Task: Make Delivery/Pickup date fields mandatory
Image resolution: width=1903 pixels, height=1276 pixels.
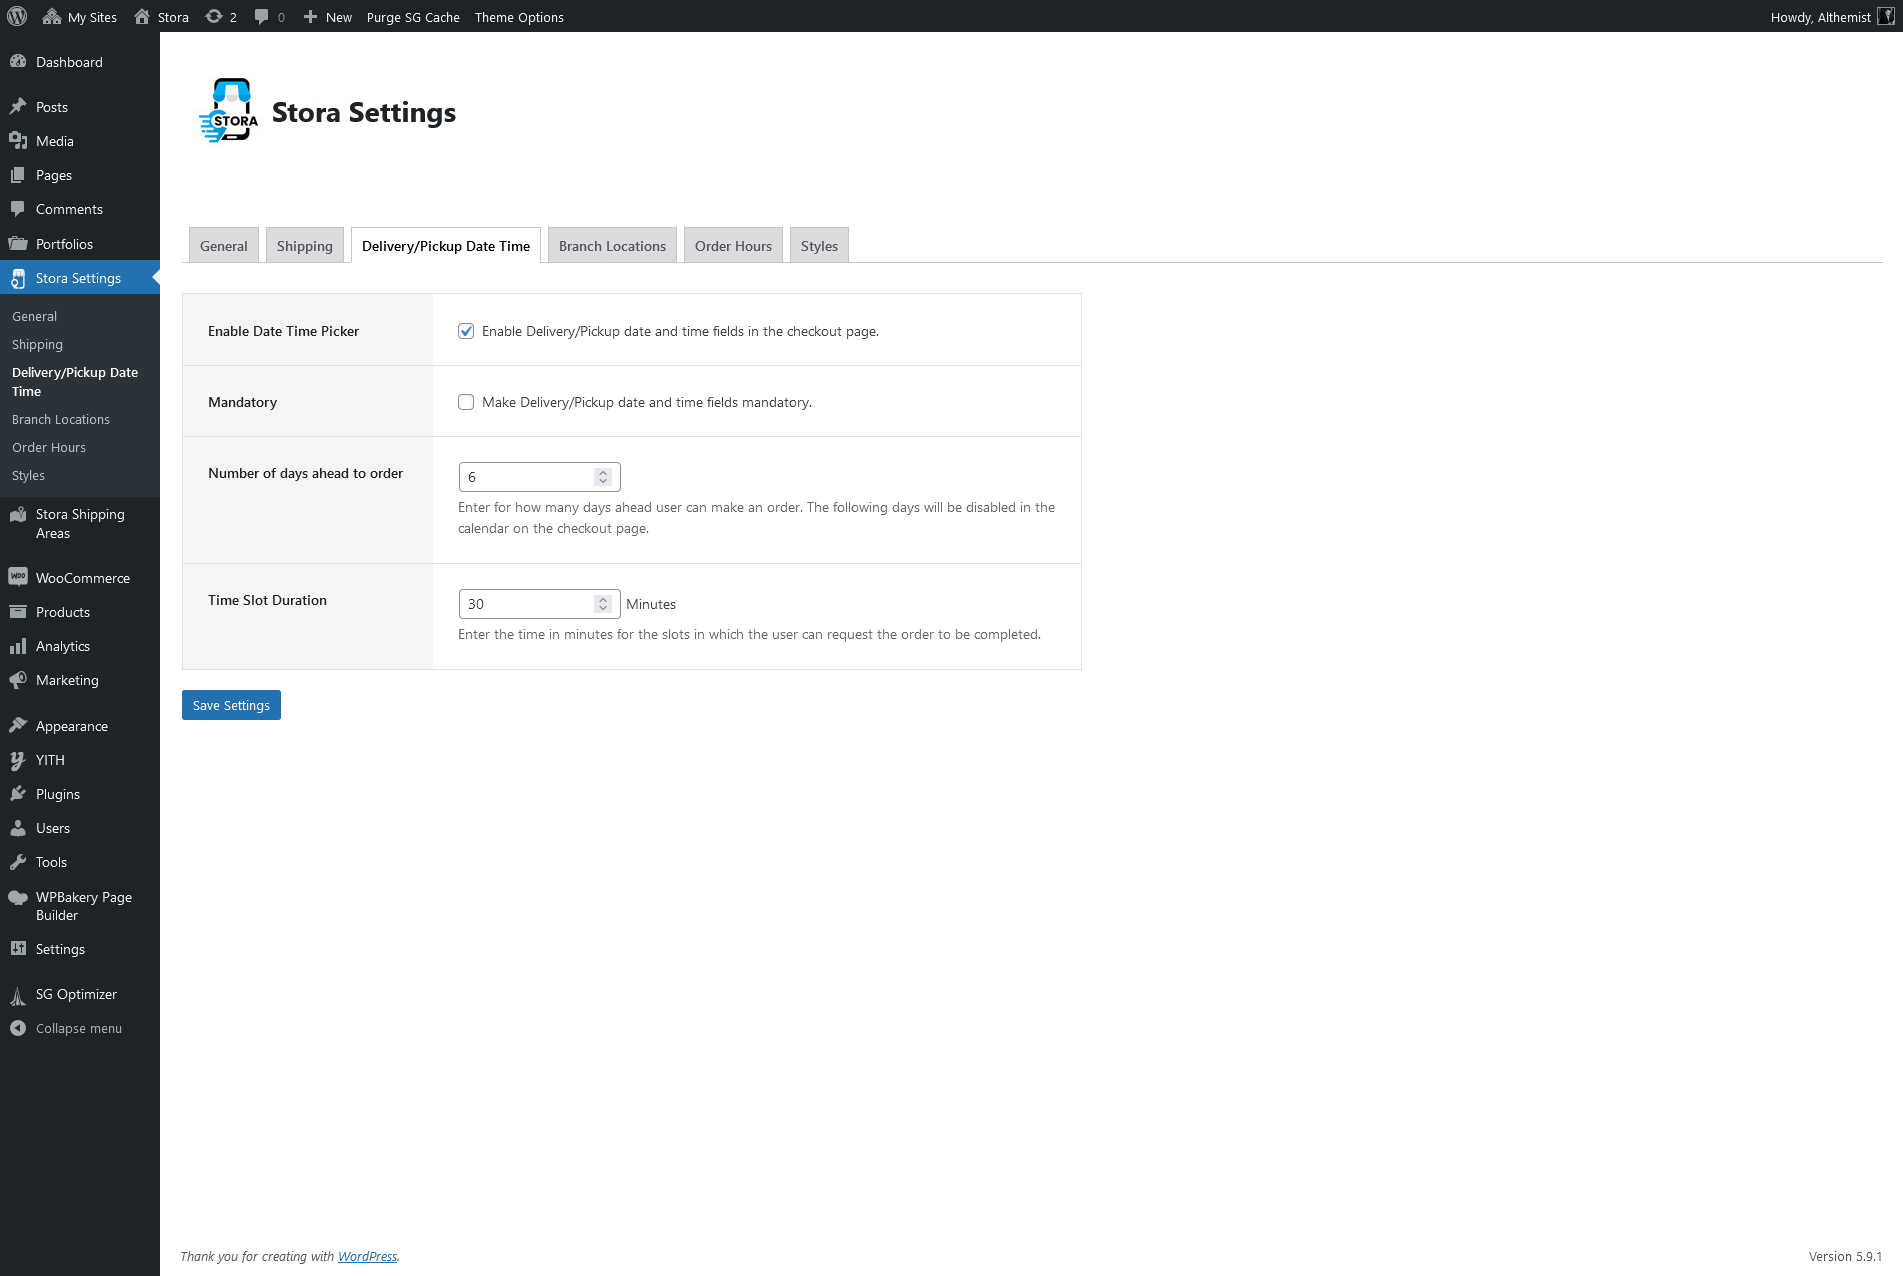Action: pyautogui.click(x=466, y=402)
